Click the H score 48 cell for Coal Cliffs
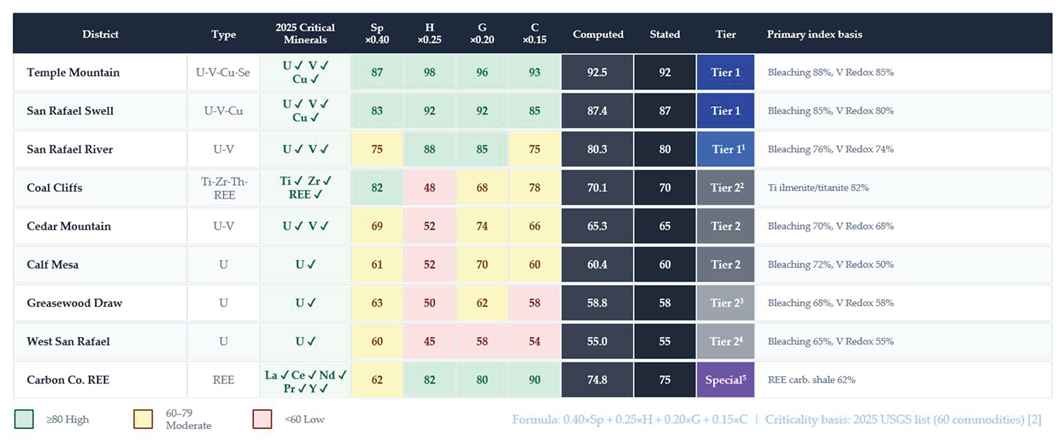Viewport: 1062px width, 440px height. [x=429, y=188]
